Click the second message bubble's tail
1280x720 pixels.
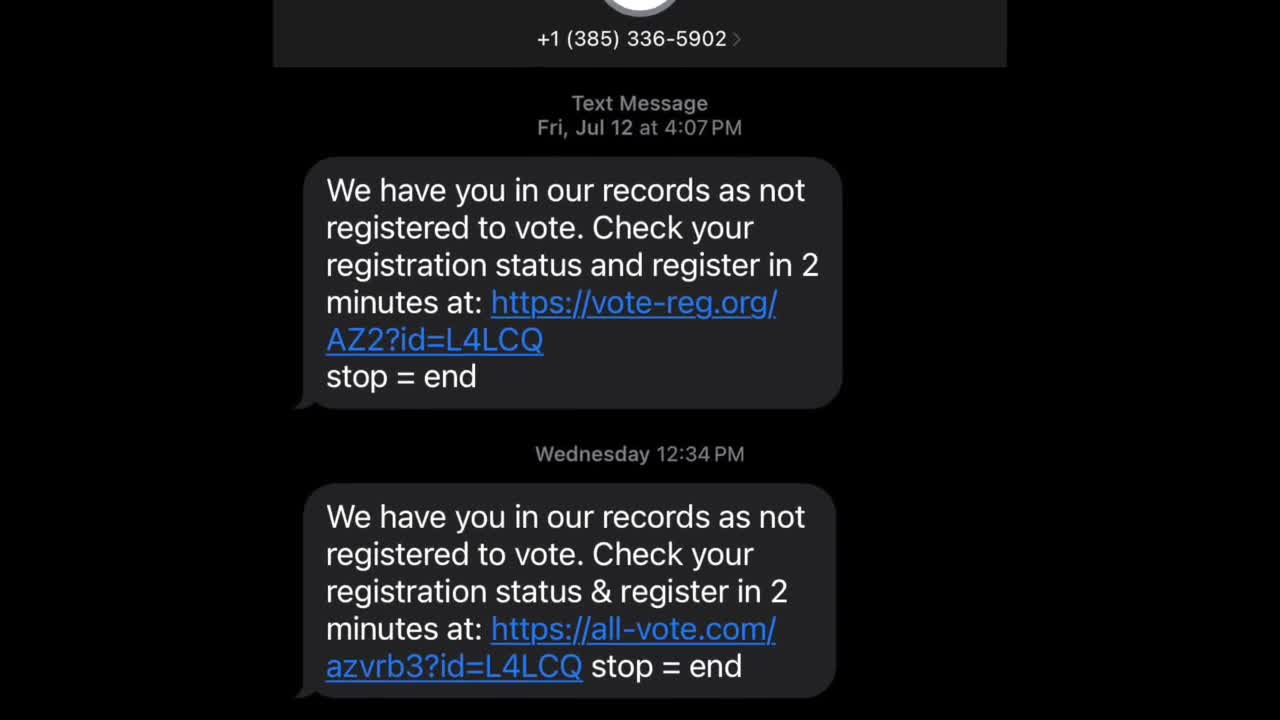click(300, 691)
